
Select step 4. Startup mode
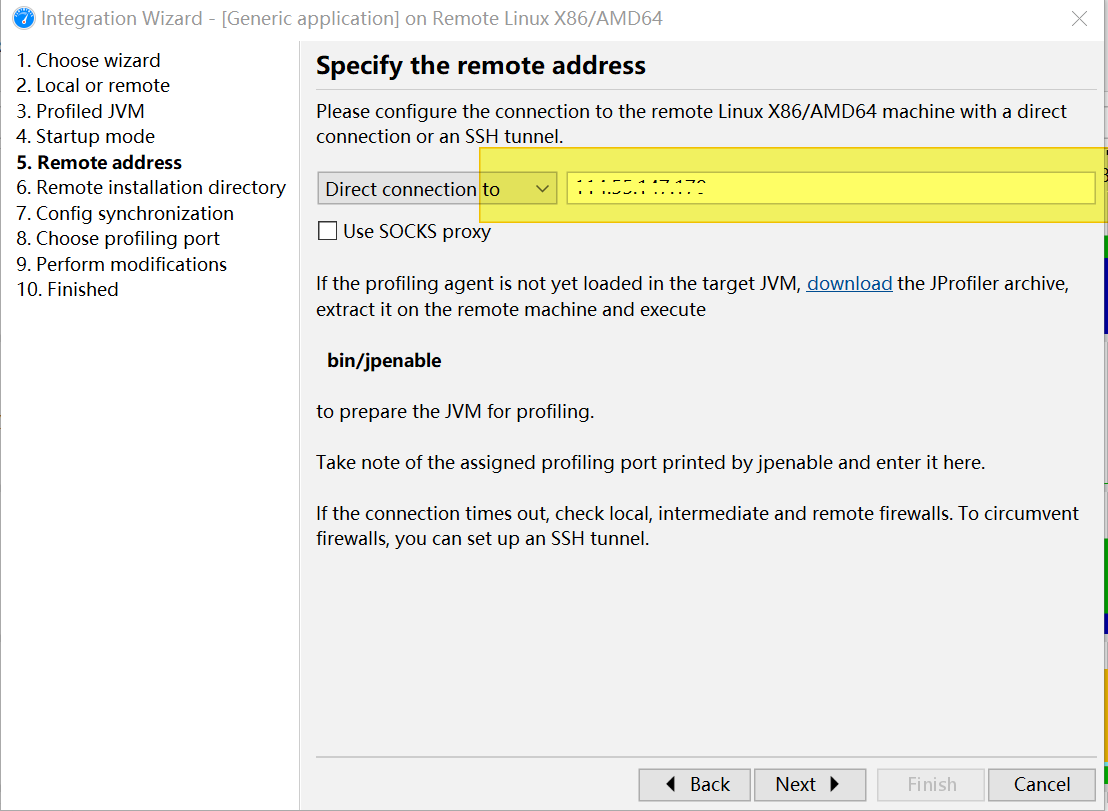pos(86,136)
